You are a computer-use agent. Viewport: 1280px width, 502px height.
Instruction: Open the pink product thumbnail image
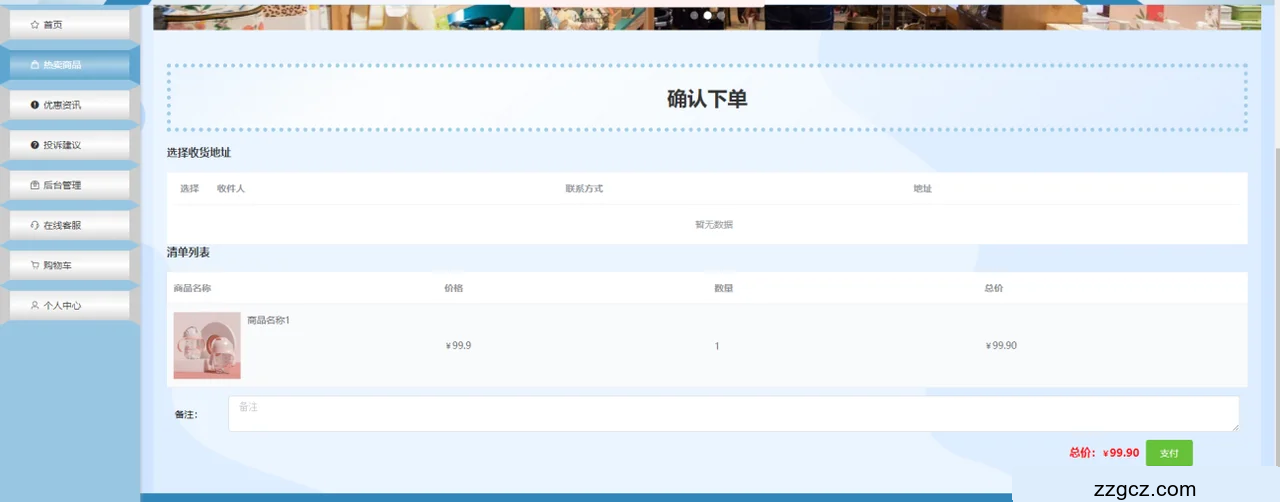click(207, 345)
